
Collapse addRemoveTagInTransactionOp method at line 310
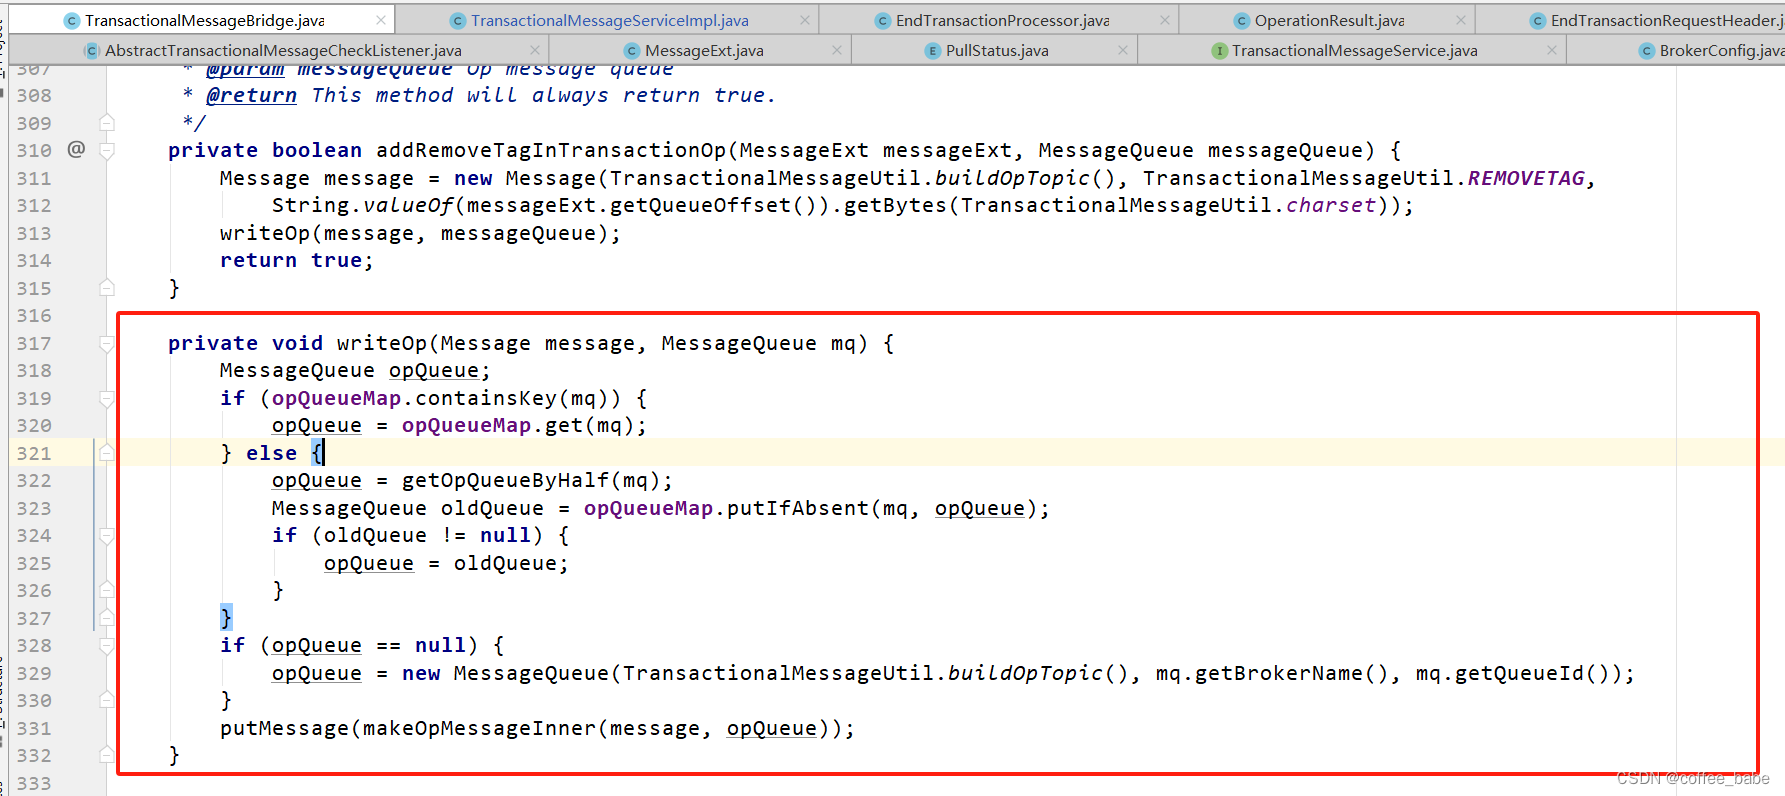(x=107, y=150)
